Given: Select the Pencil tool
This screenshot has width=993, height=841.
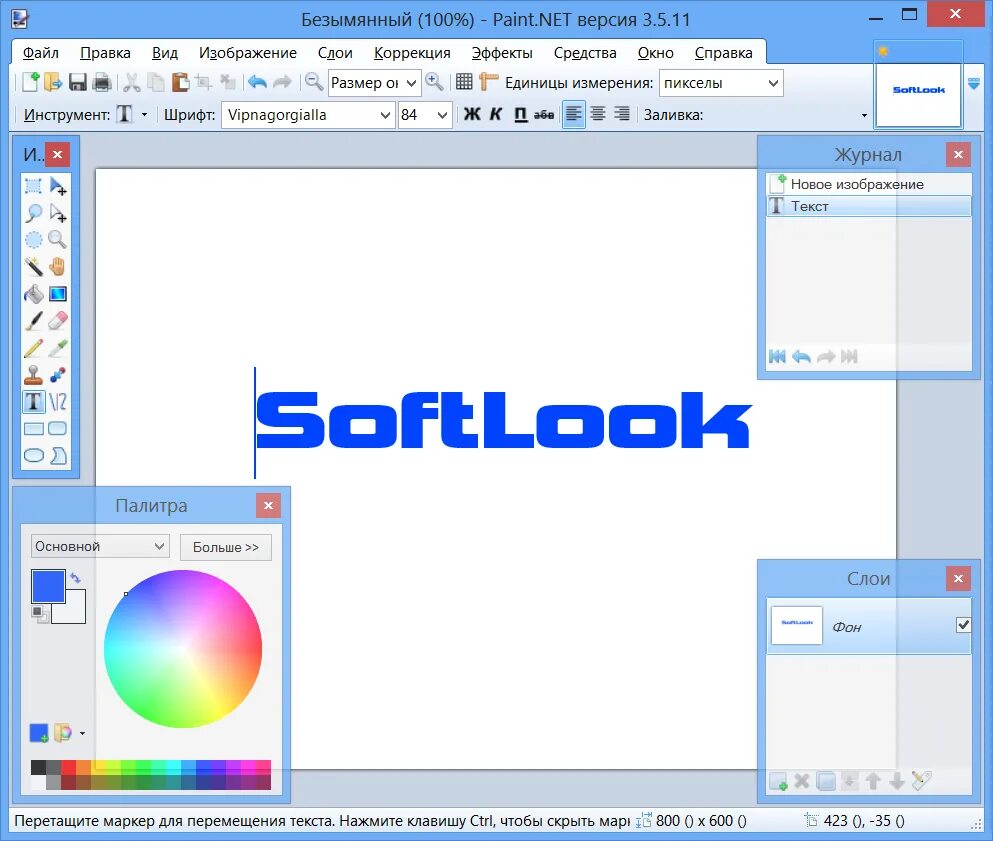Looking at the screenshot, I should 34,348.
